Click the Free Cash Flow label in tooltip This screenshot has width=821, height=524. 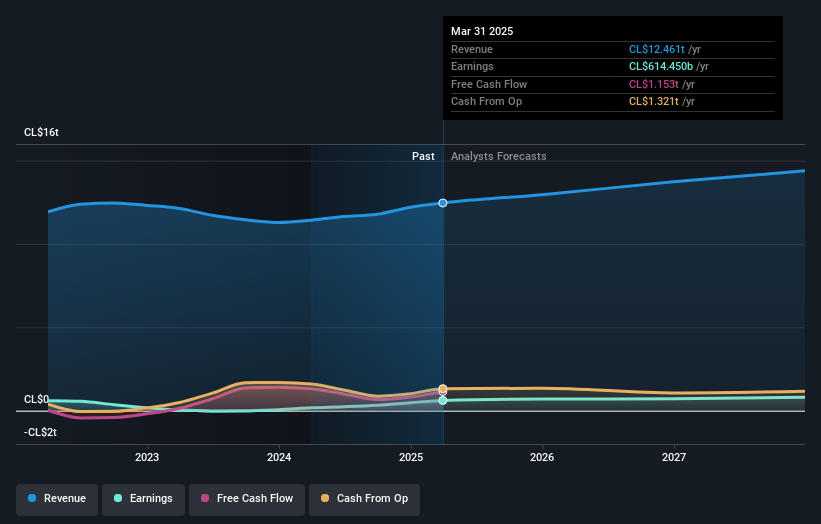(489, 84)
